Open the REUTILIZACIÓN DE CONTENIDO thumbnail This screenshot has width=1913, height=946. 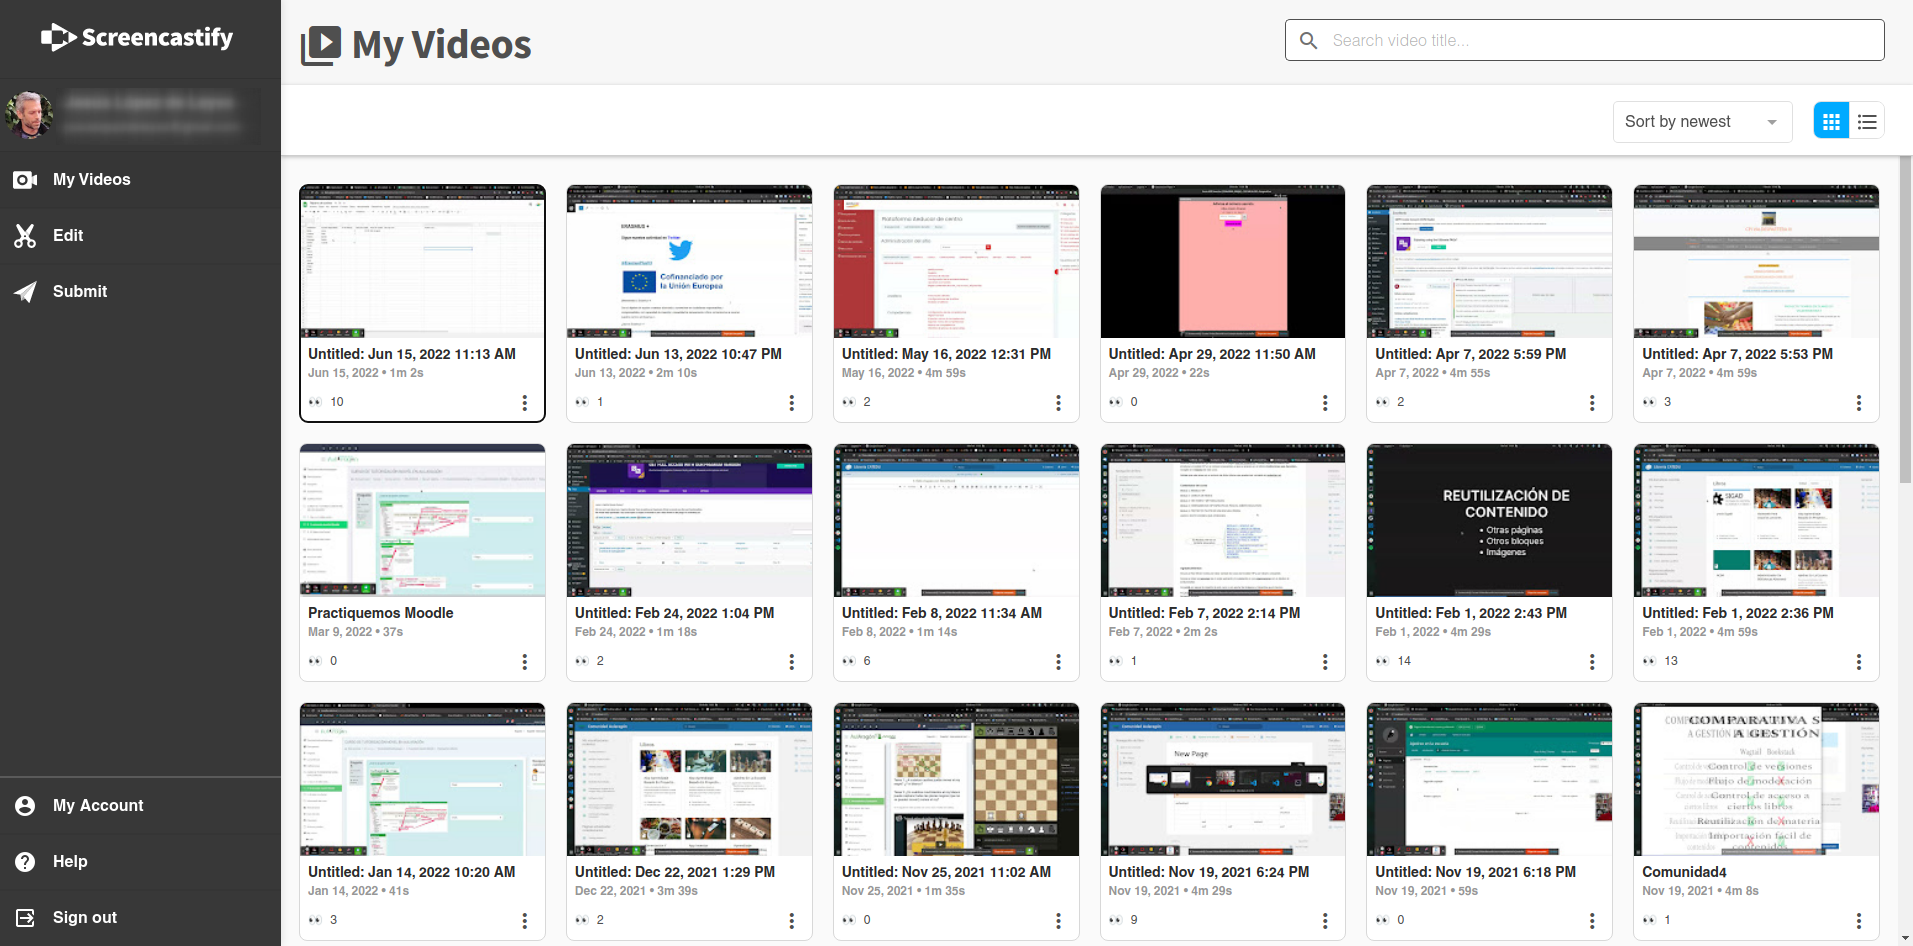pyautogui.click(x=1490, y=521)
